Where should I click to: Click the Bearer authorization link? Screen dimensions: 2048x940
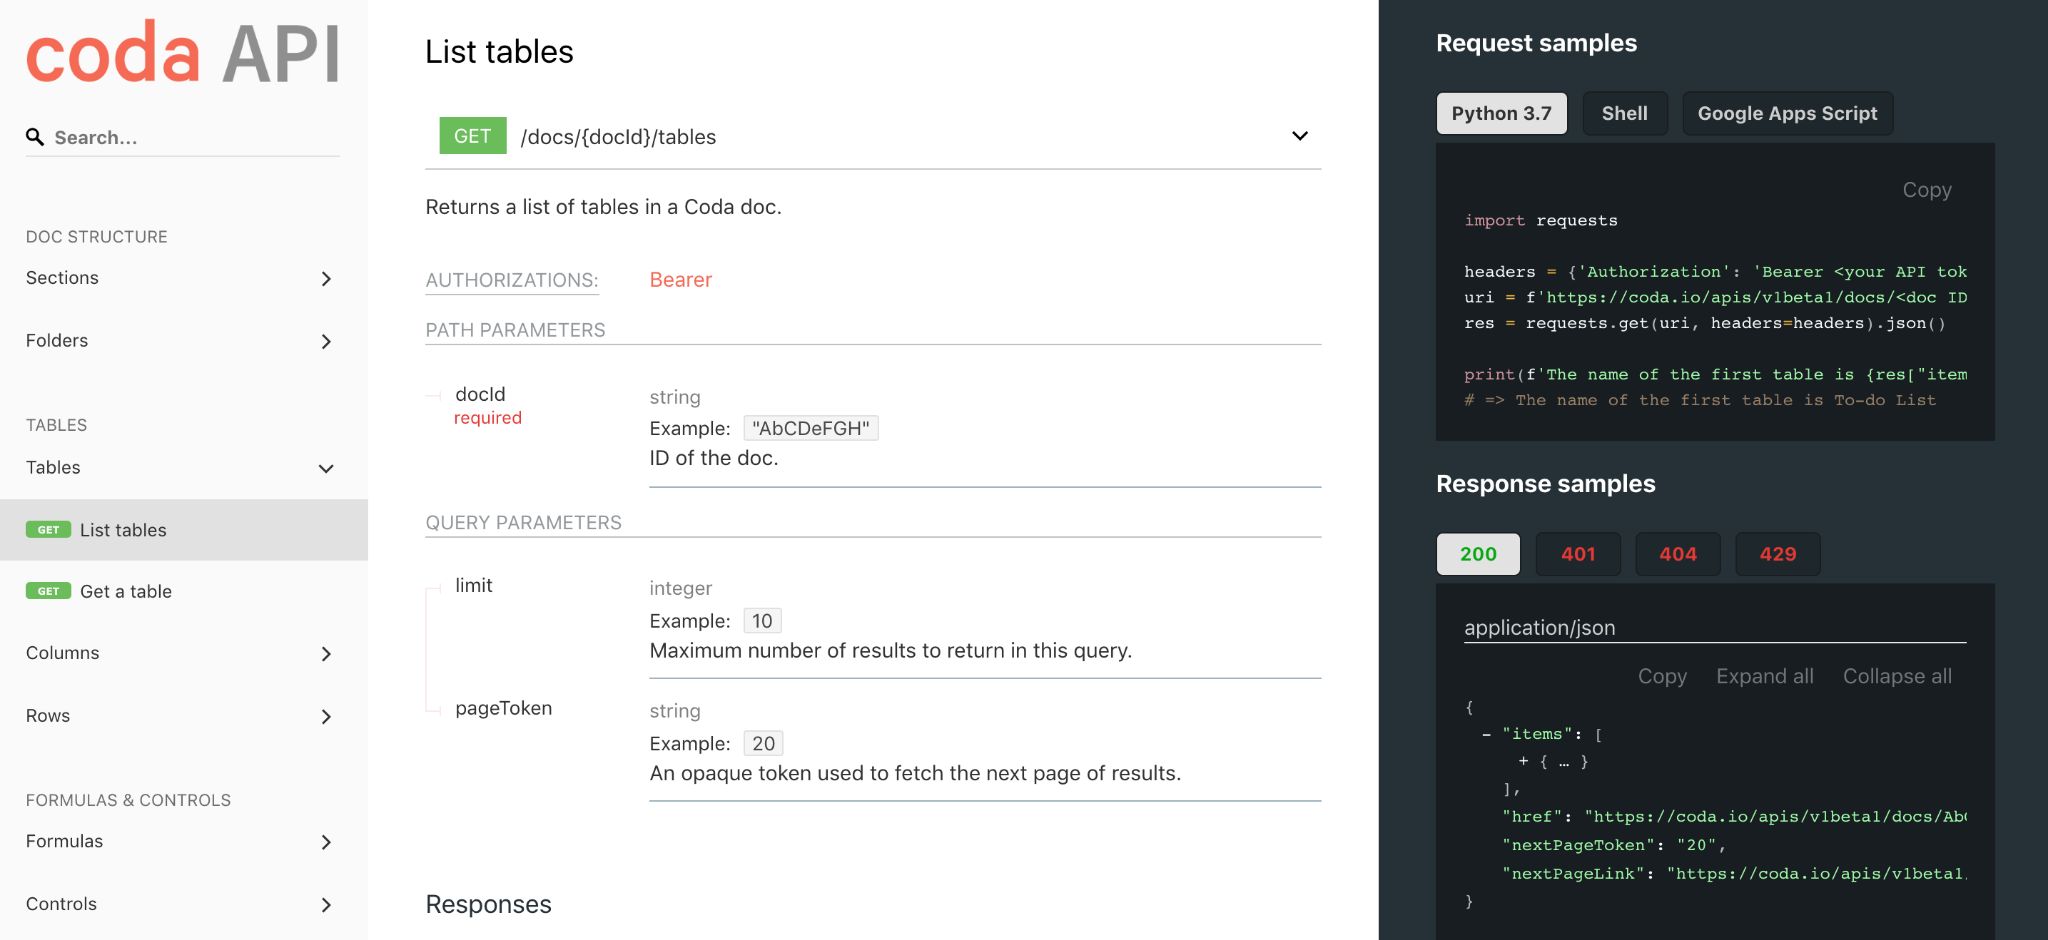pos(680,280)
